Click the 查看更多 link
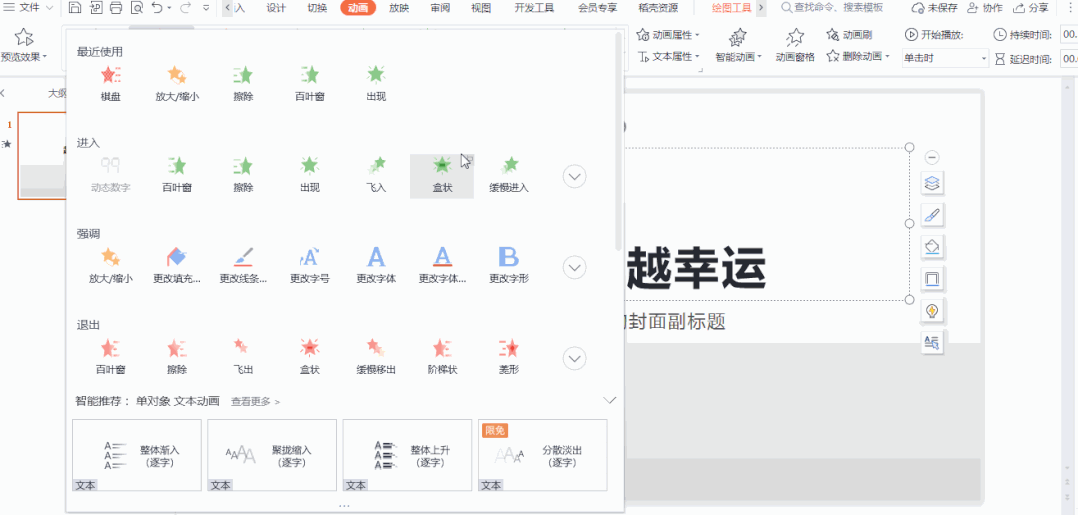The width and height of the screenshot is (1078, 515). 255,402
